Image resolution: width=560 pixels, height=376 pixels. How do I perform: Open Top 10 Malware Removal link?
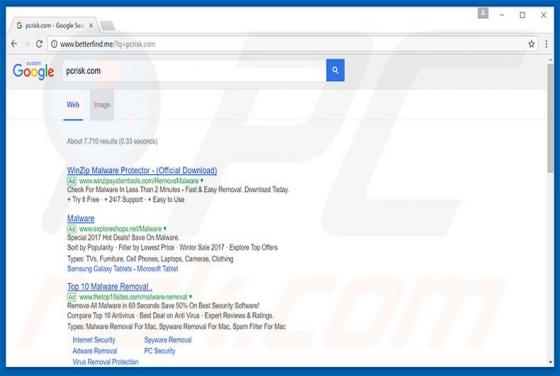[x=109, y=286]
